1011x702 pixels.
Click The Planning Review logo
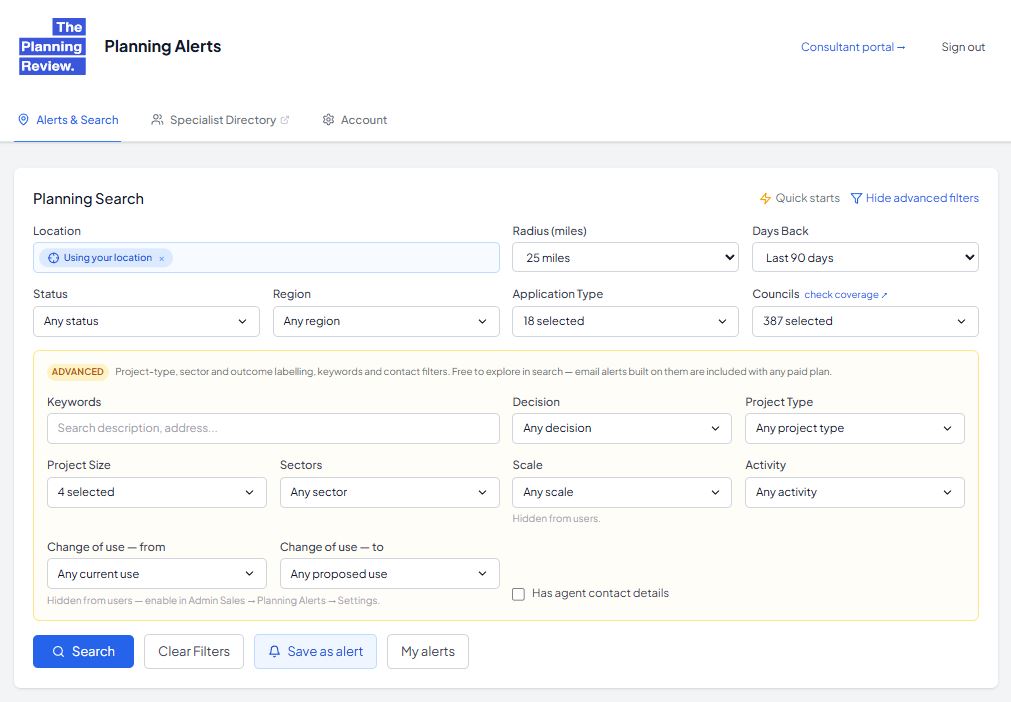(52, 46)
